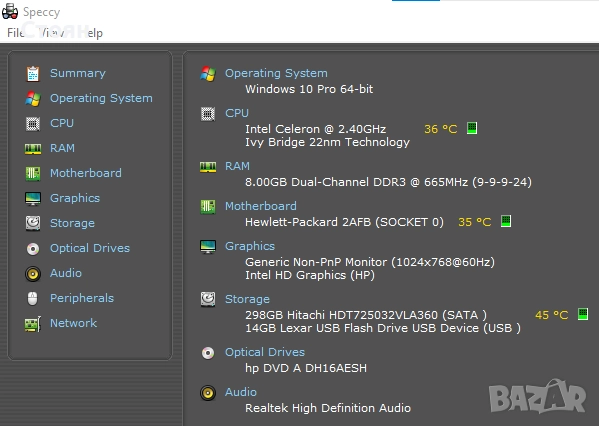Select Optical Drives in the sidebar
Viewport: 599px width, 426px height.
click(x=90, y=248)
